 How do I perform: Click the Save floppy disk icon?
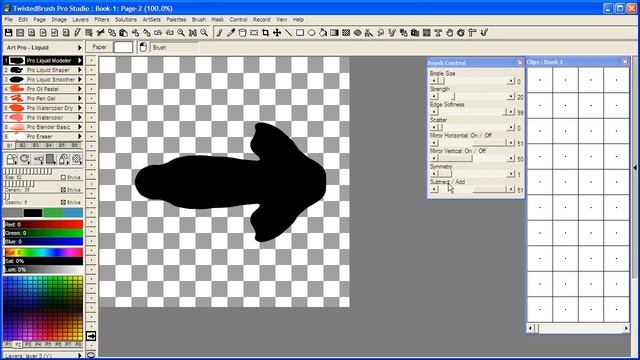point(9,33)
